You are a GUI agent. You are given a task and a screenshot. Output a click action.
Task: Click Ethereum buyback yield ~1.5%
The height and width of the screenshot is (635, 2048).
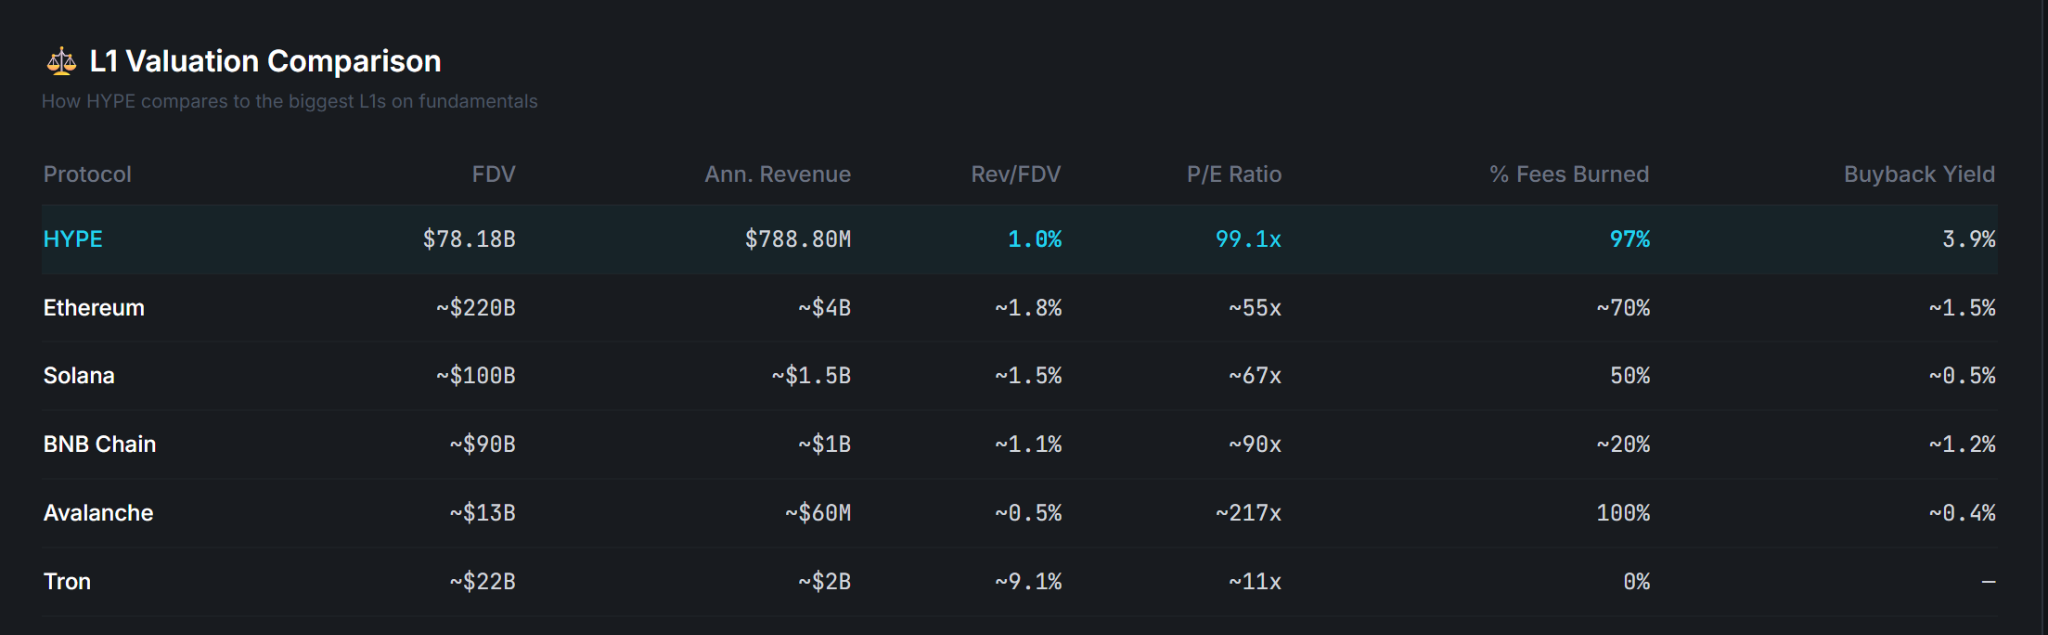click(x=1962, y=308)
